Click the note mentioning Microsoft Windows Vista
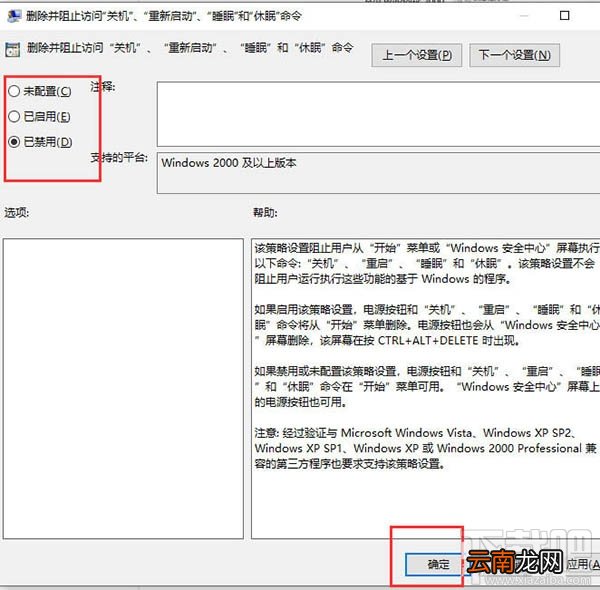Screen dimensions: 600x590 (426, 448)
